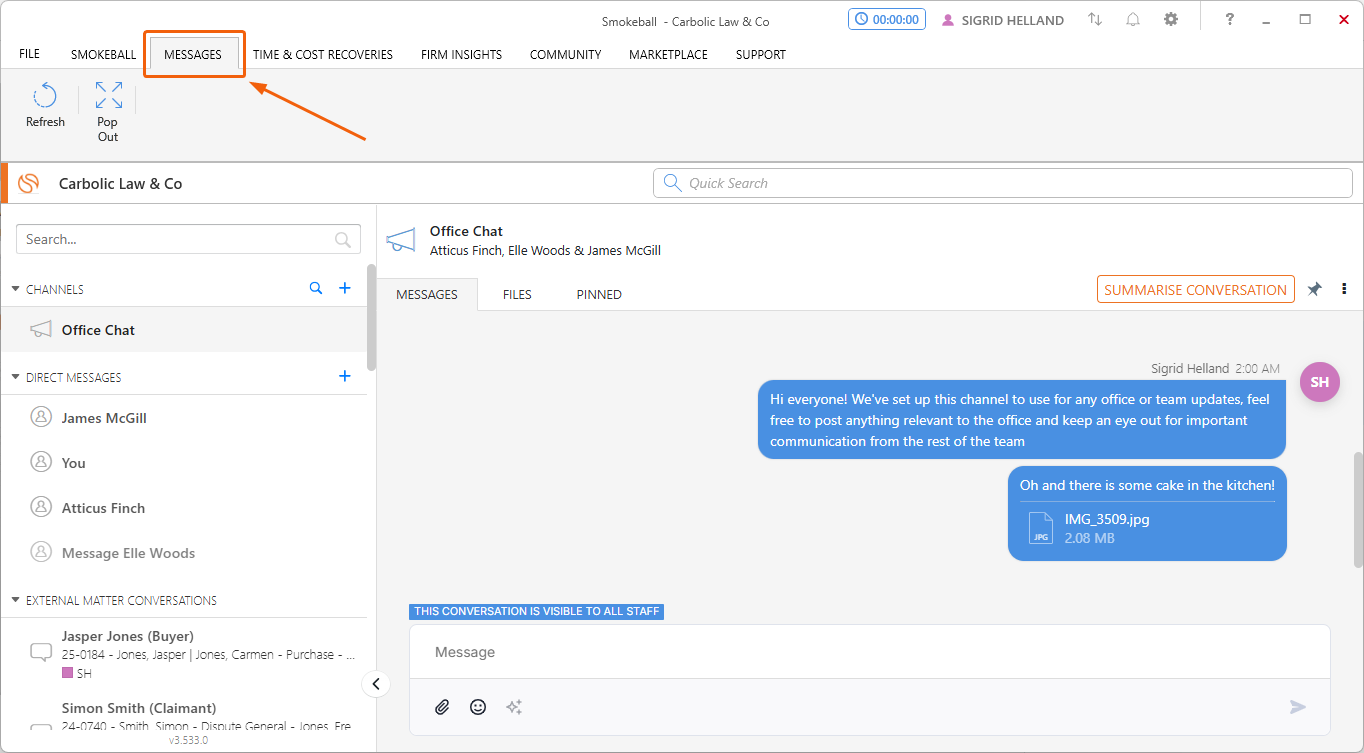
Task: Open the timer showing 00:00:00
Action: tap(886, 20)
